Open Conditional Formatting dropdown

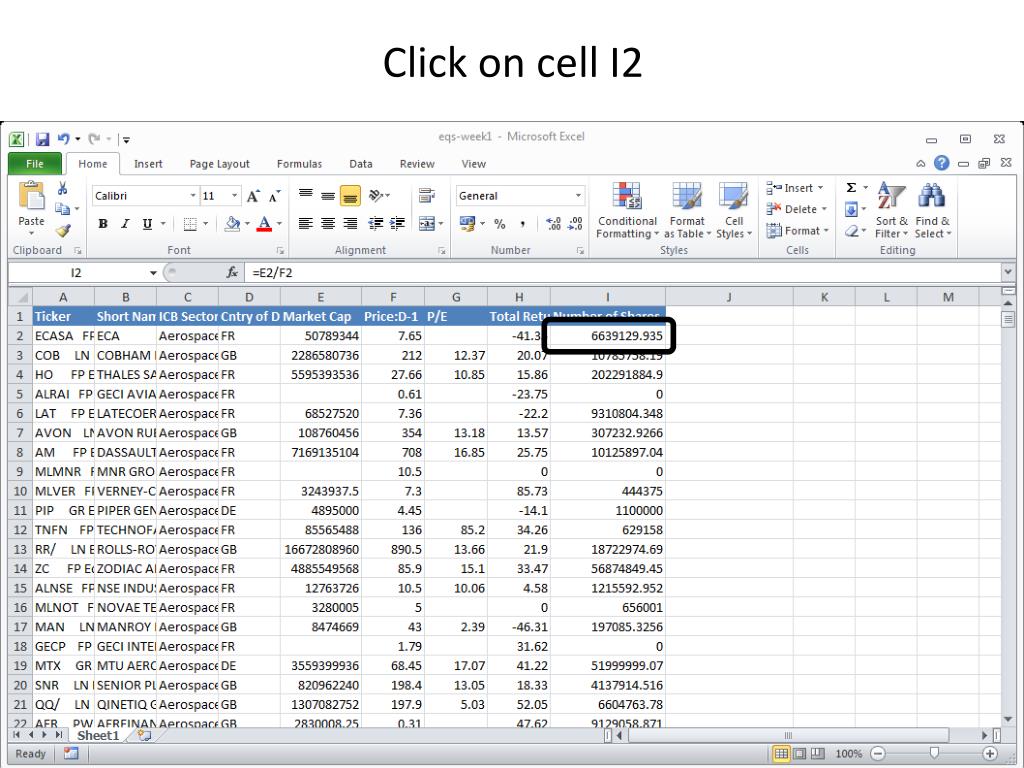pos(627,210)
